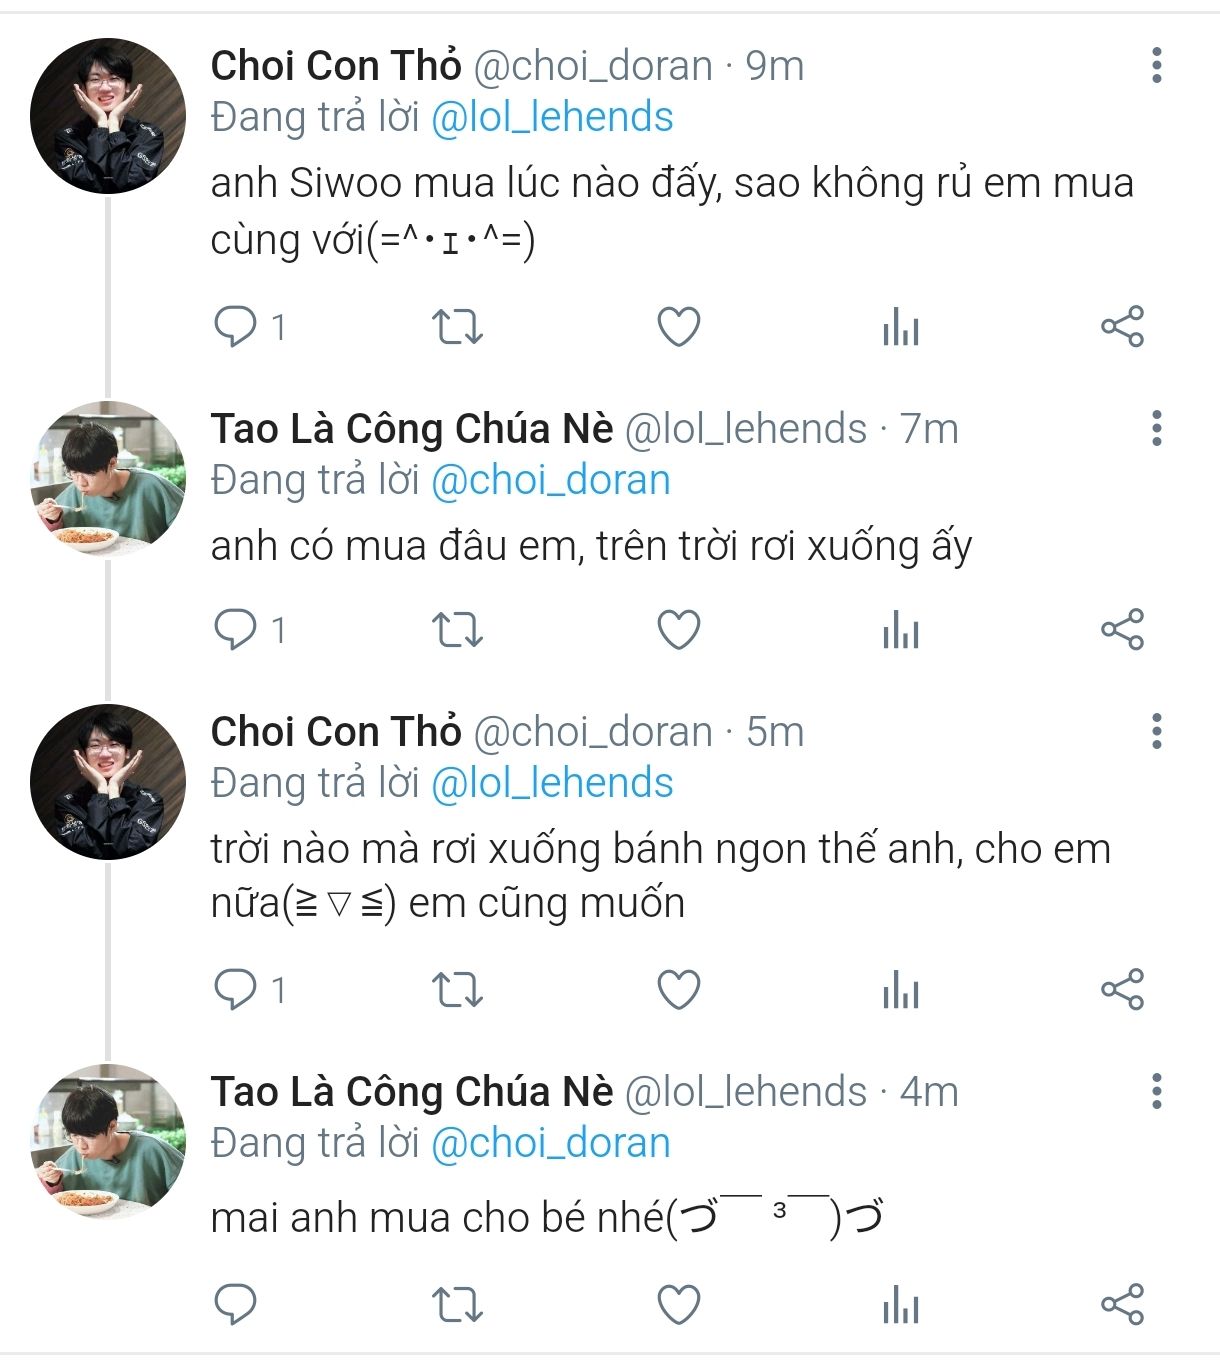Open the 5m tweet's more options menu
Screen dimensions: 1220x1365
coord(1157,731)
